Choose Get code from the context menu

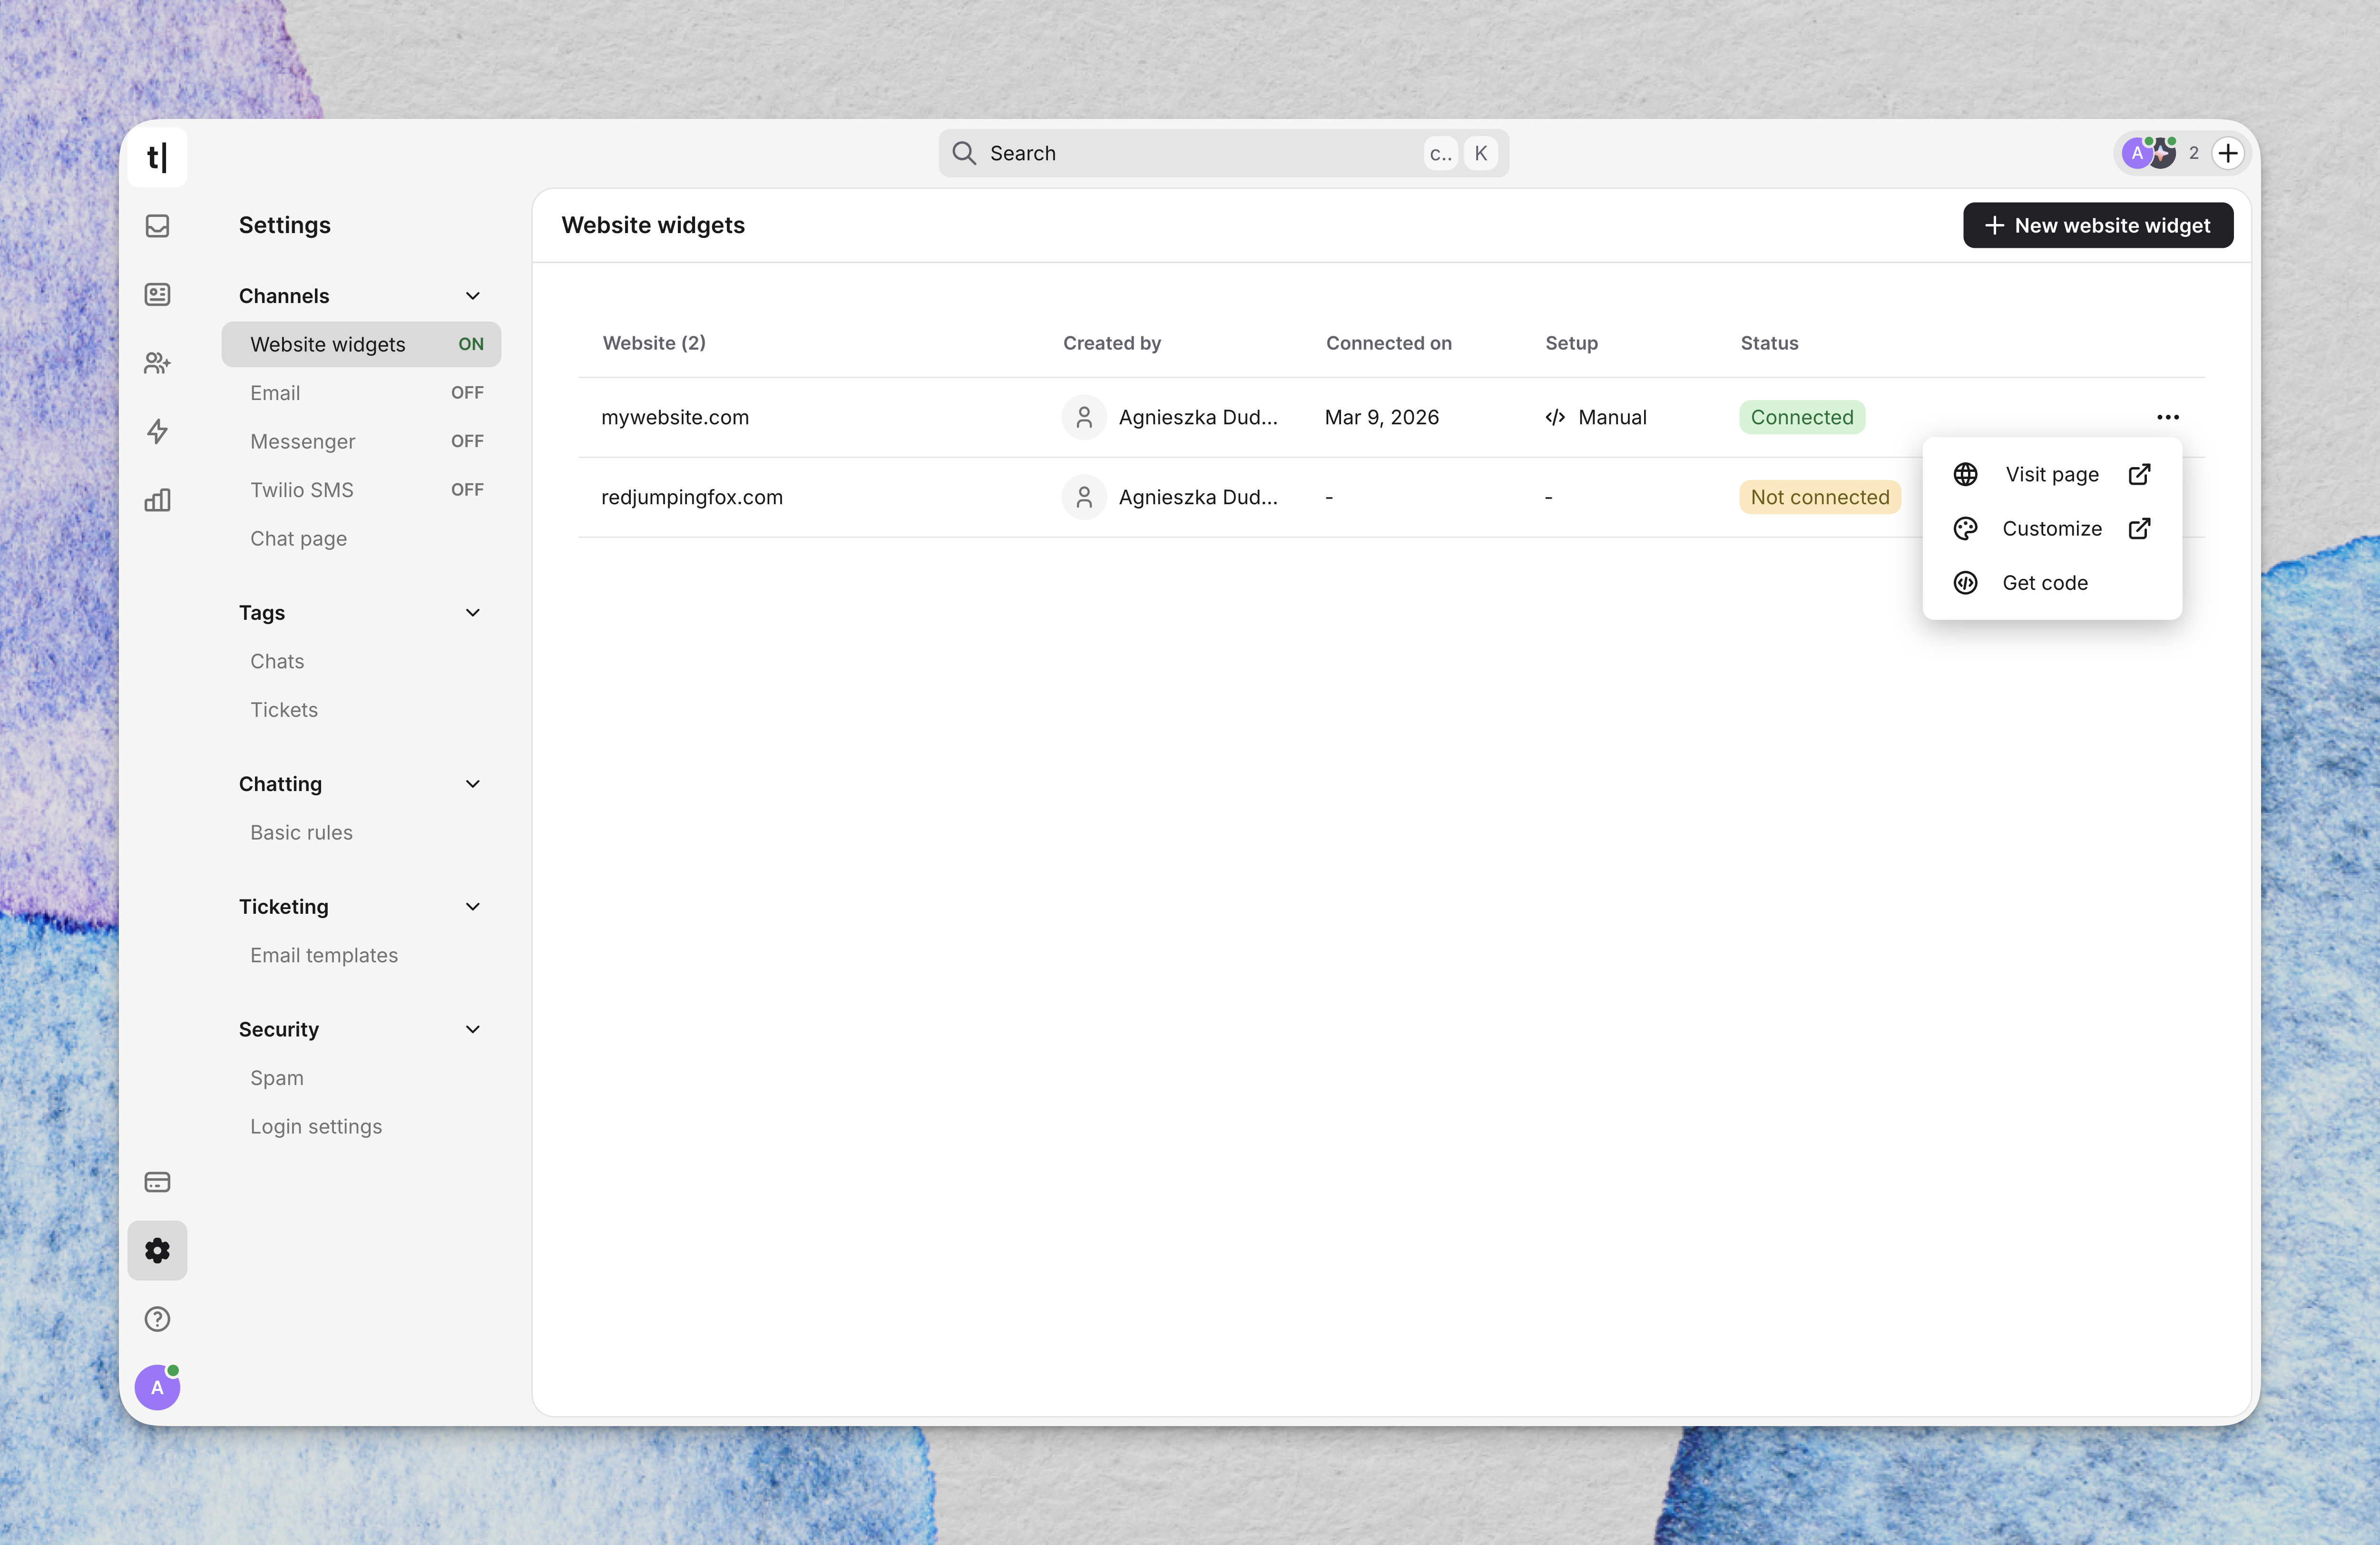point(2052,582)
